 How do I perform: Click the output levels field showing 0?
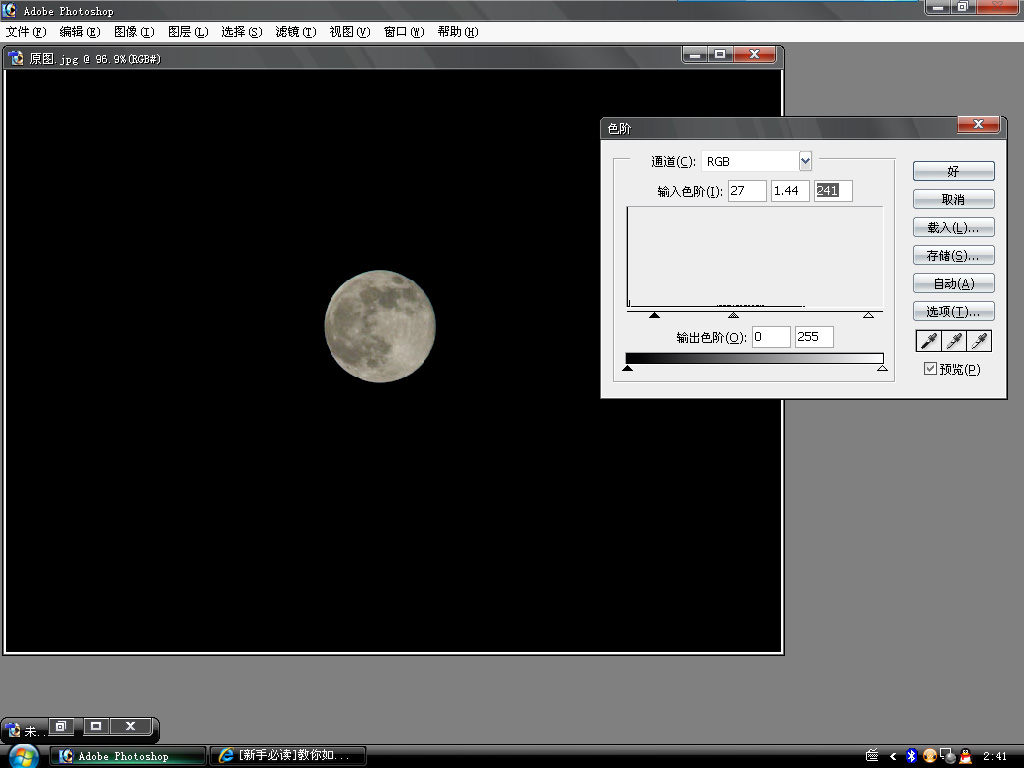(771, 337)
